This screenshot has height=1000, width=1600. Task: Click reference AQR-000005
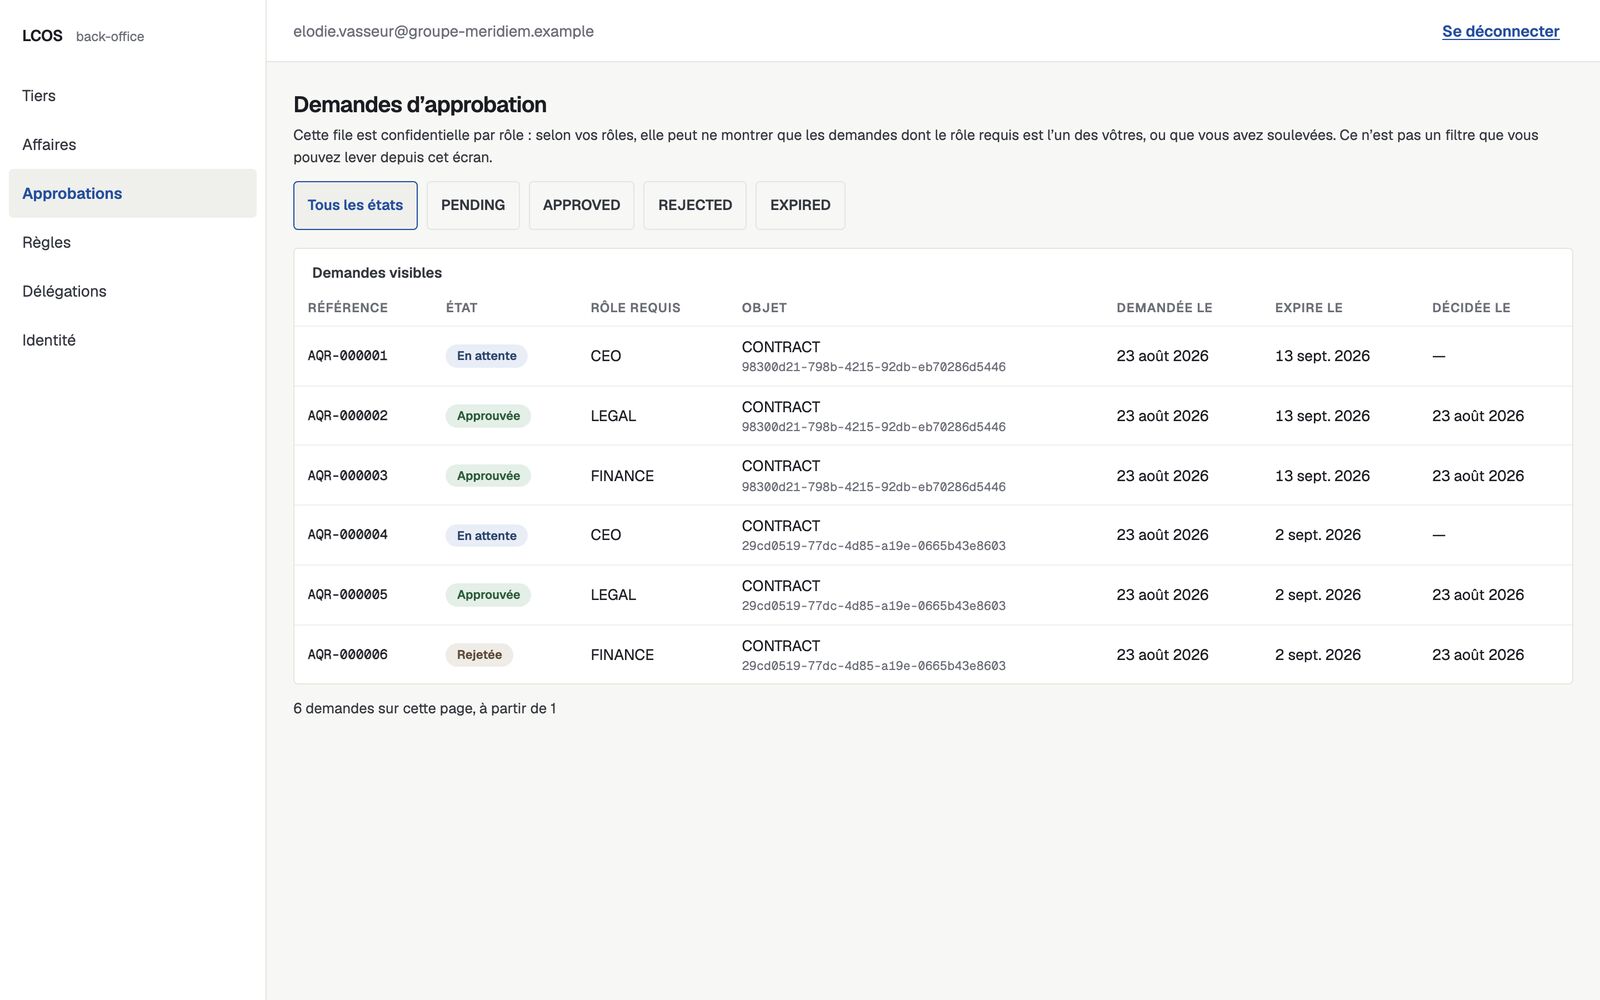[347, 595]
